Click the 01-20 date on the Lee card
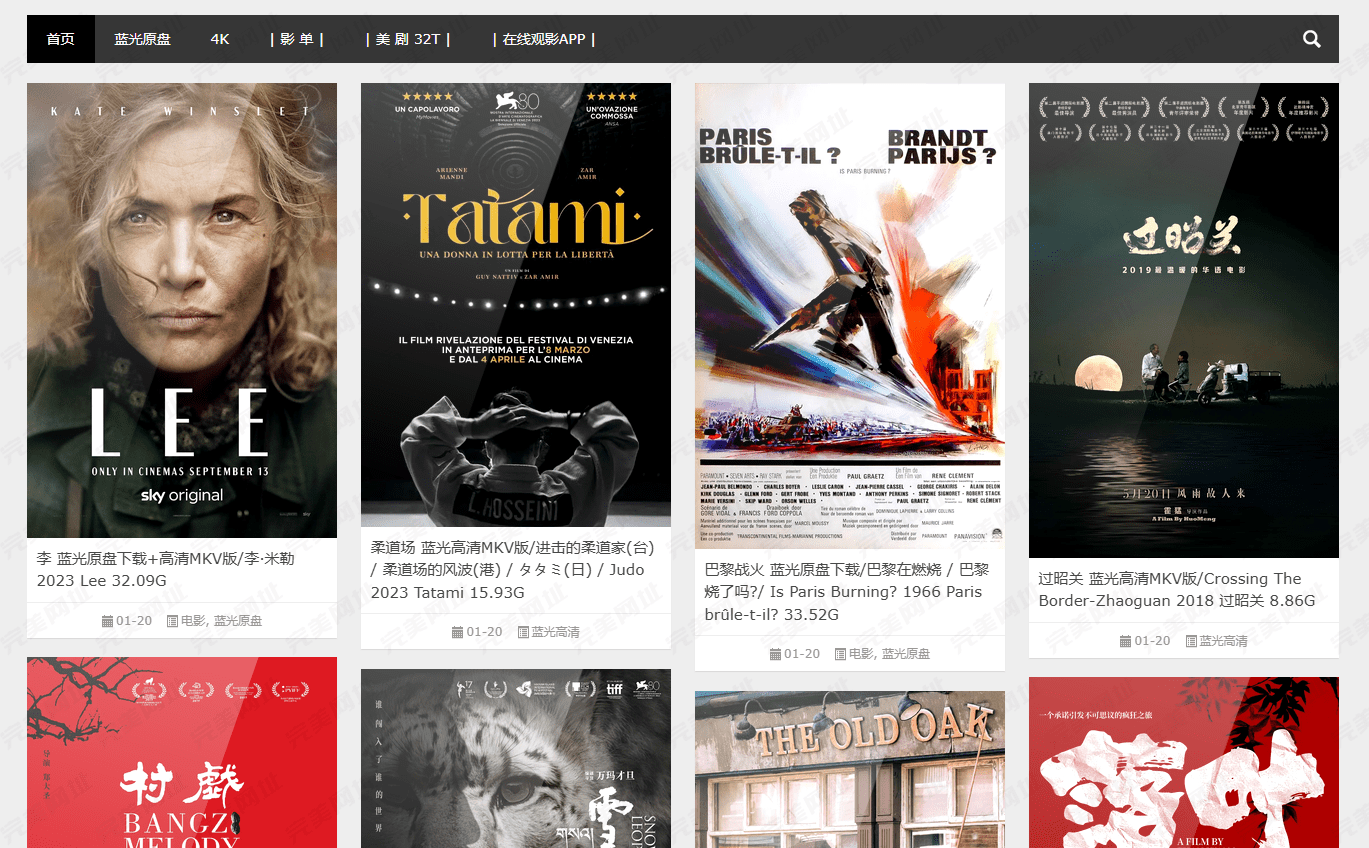1369x848 pixels. [x=134, y=621]
